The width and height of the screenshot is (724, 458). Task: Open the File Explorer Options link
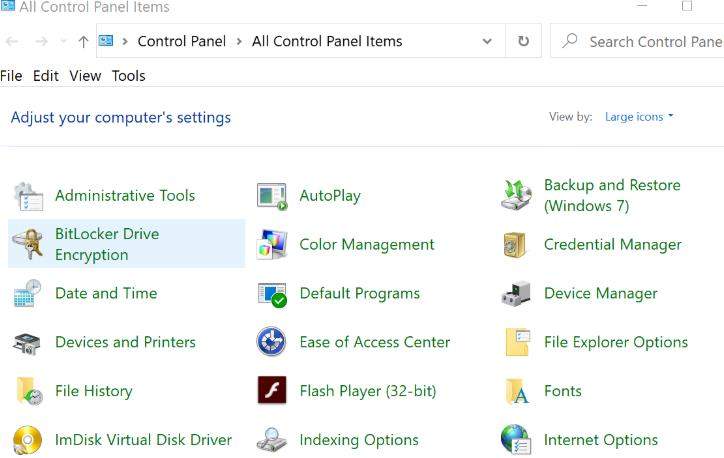coord(615,342)
